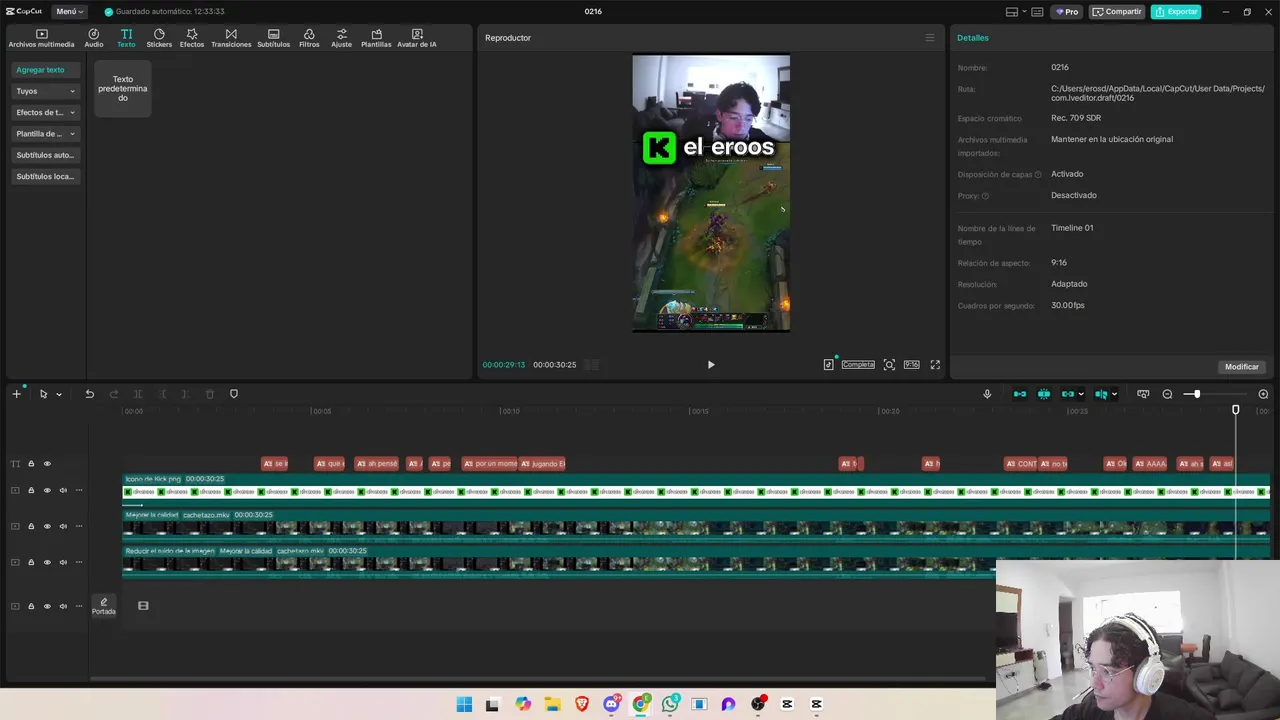Hide the Icono de Kick png track
The height and width of the screenshot is (720, 1280).
point(47,490)
